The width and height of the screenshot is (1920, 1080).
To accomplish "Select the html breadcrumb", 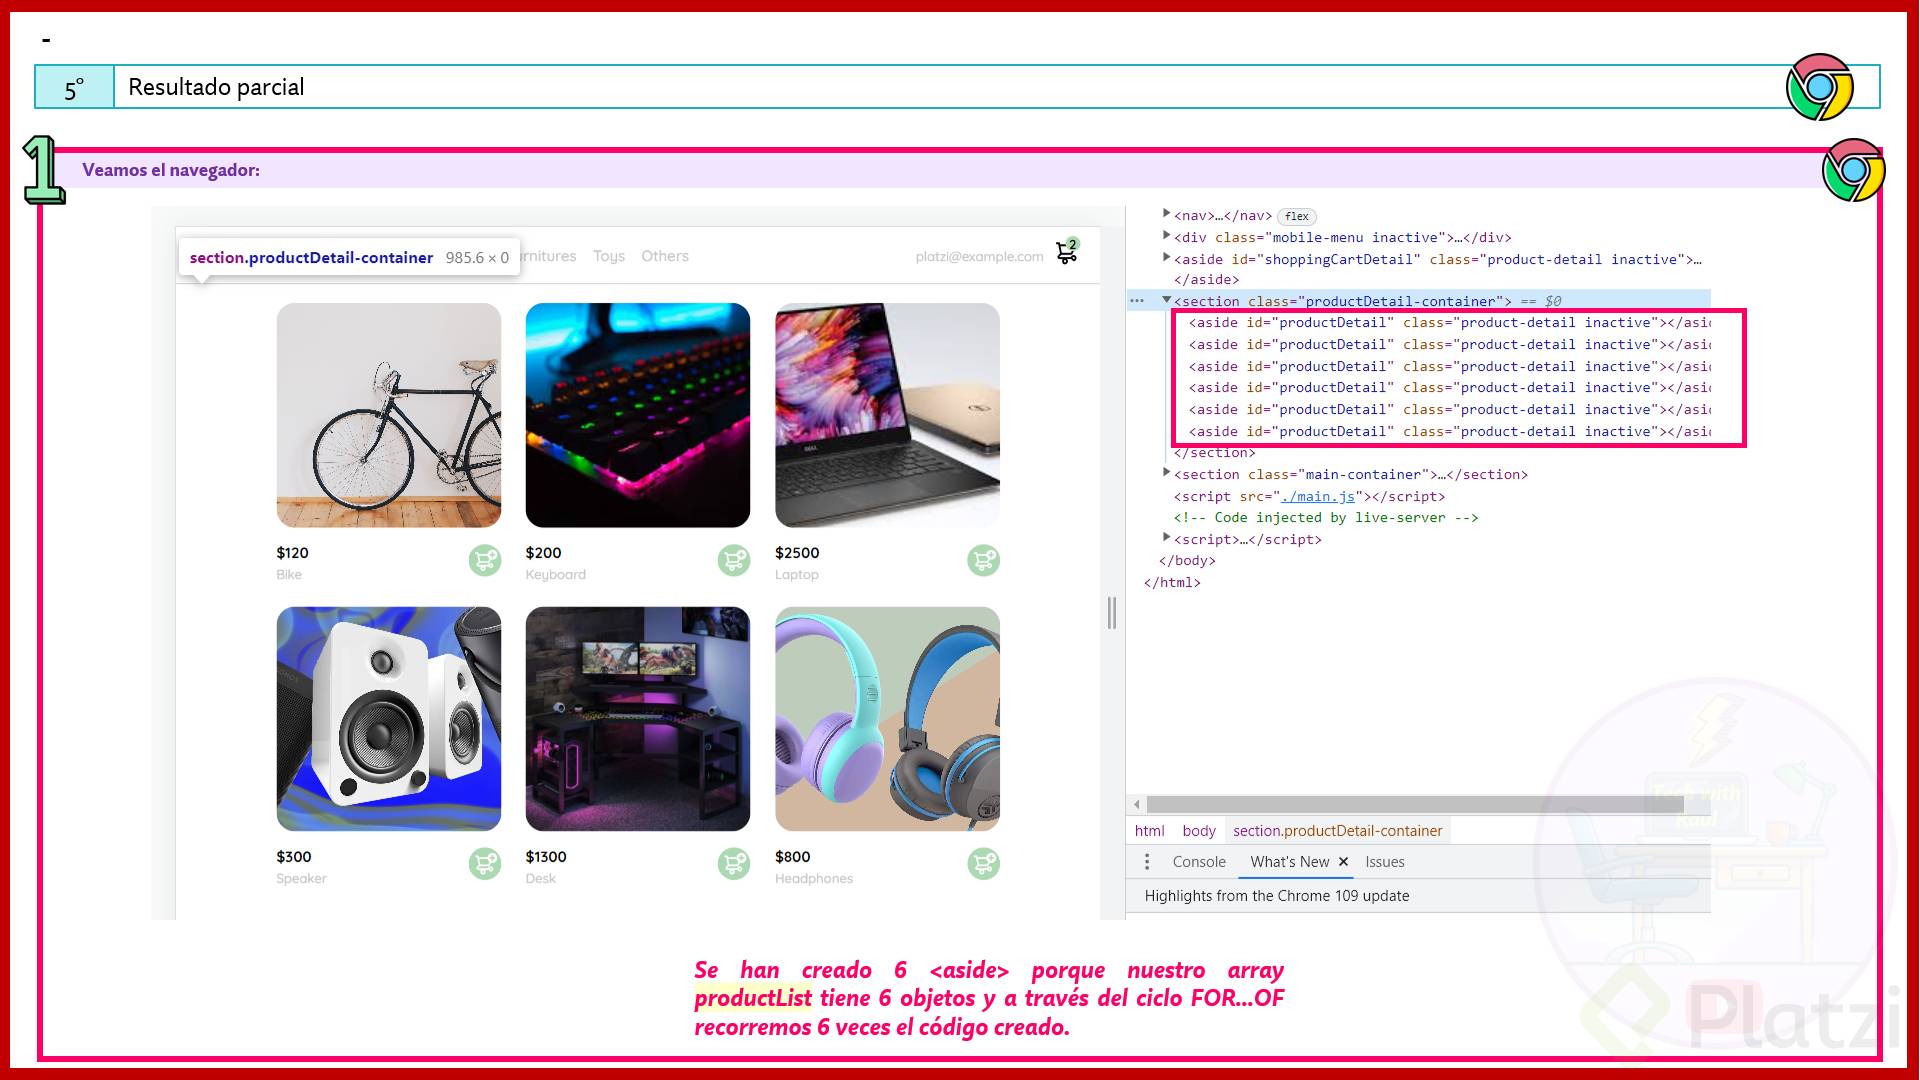I will click(1149, 831).
